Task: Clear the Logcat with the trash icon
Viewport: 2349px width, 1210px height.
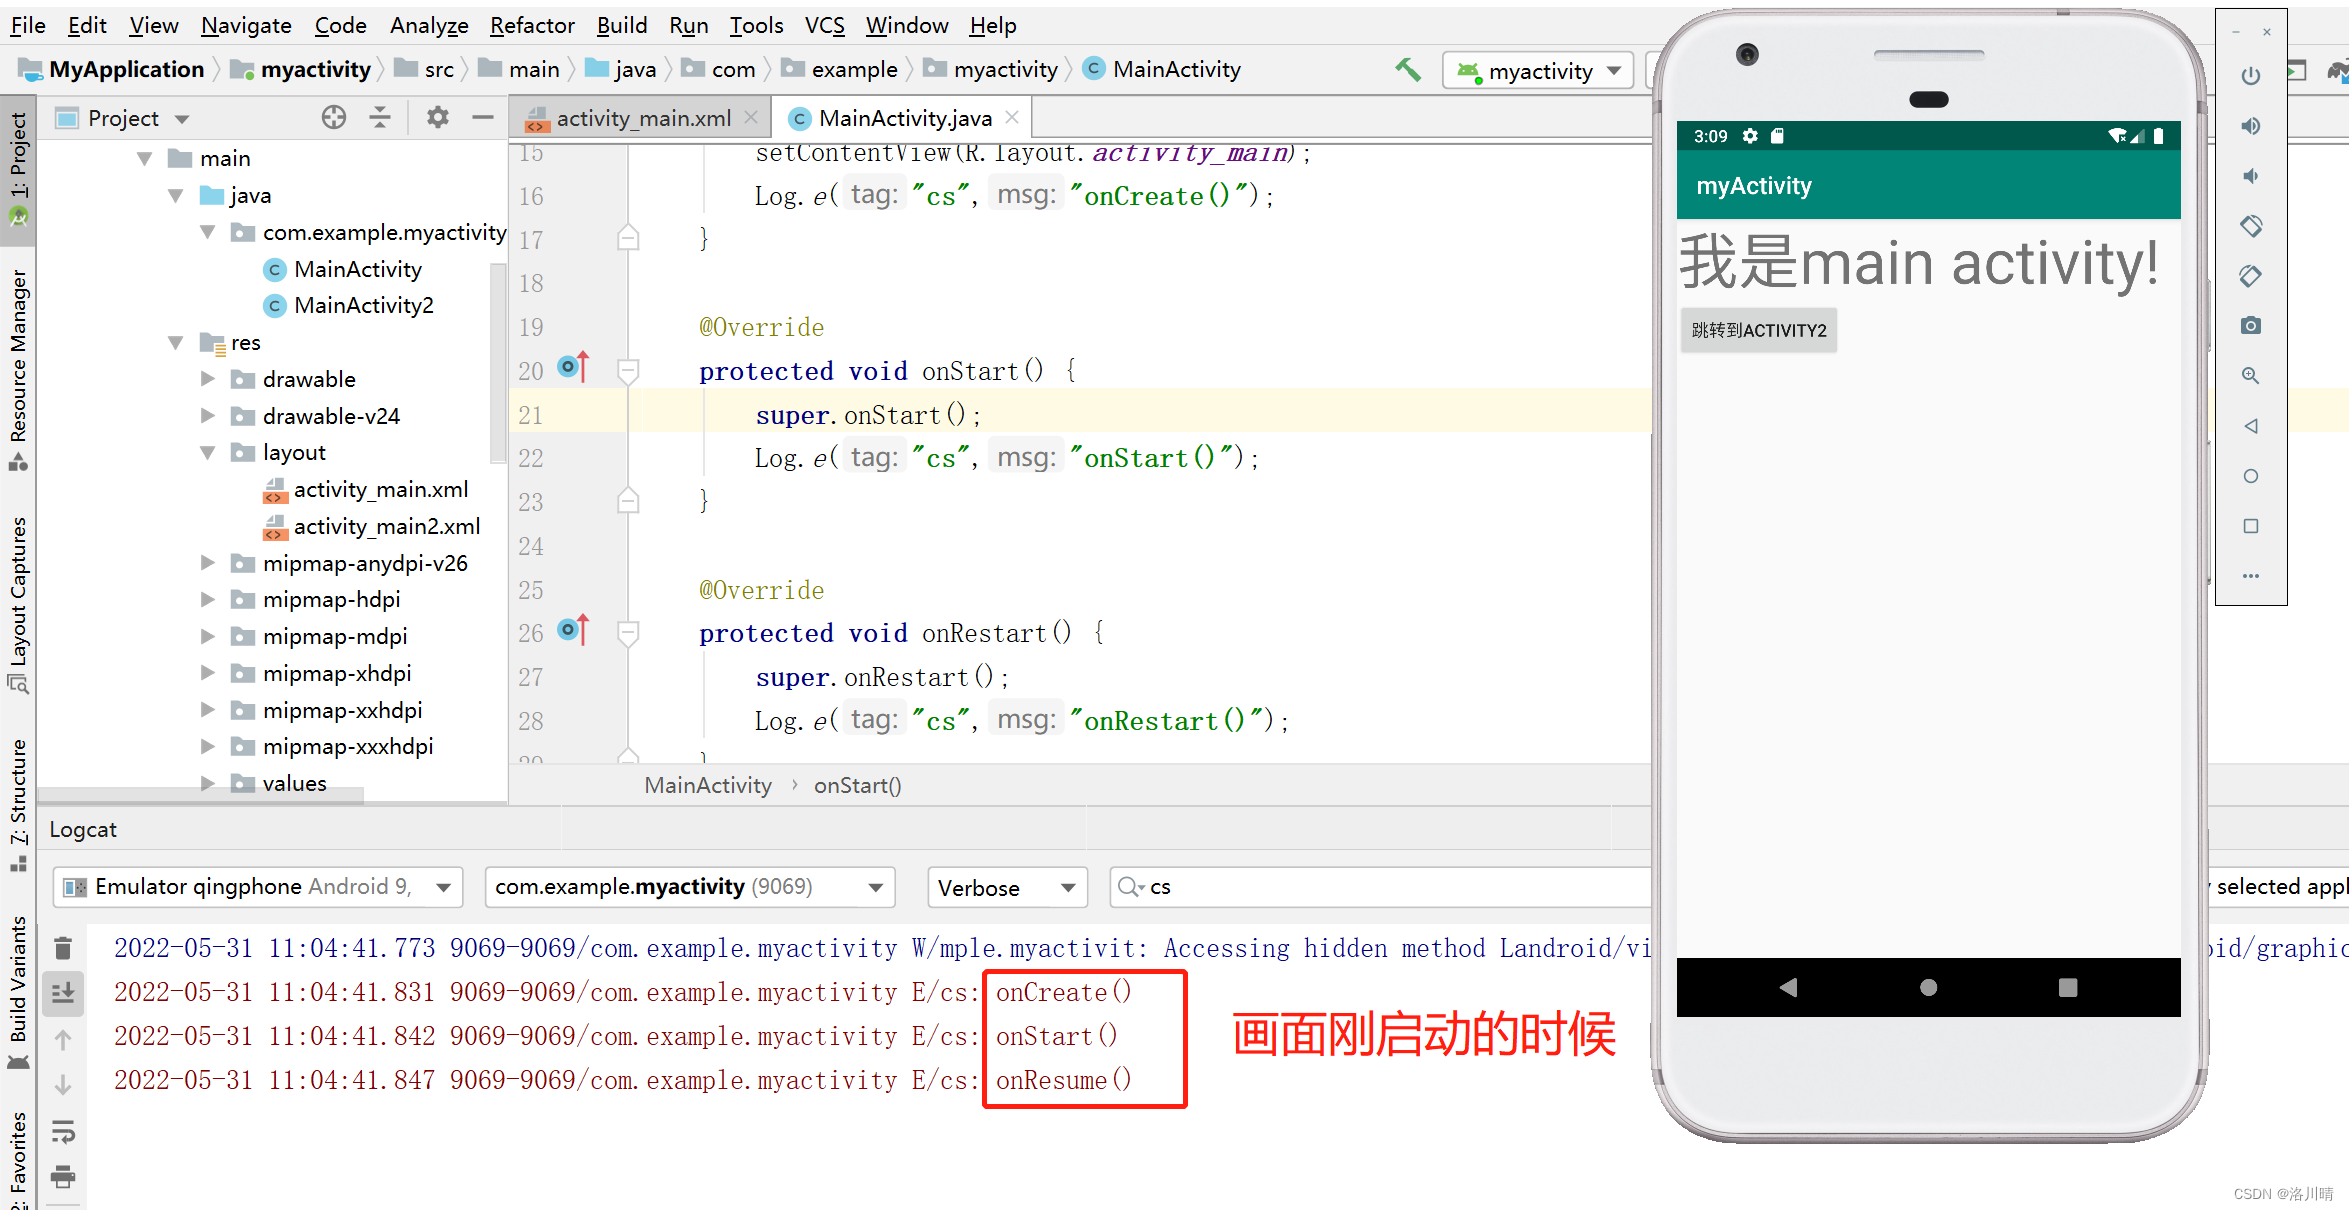Action: click(63, 946)
